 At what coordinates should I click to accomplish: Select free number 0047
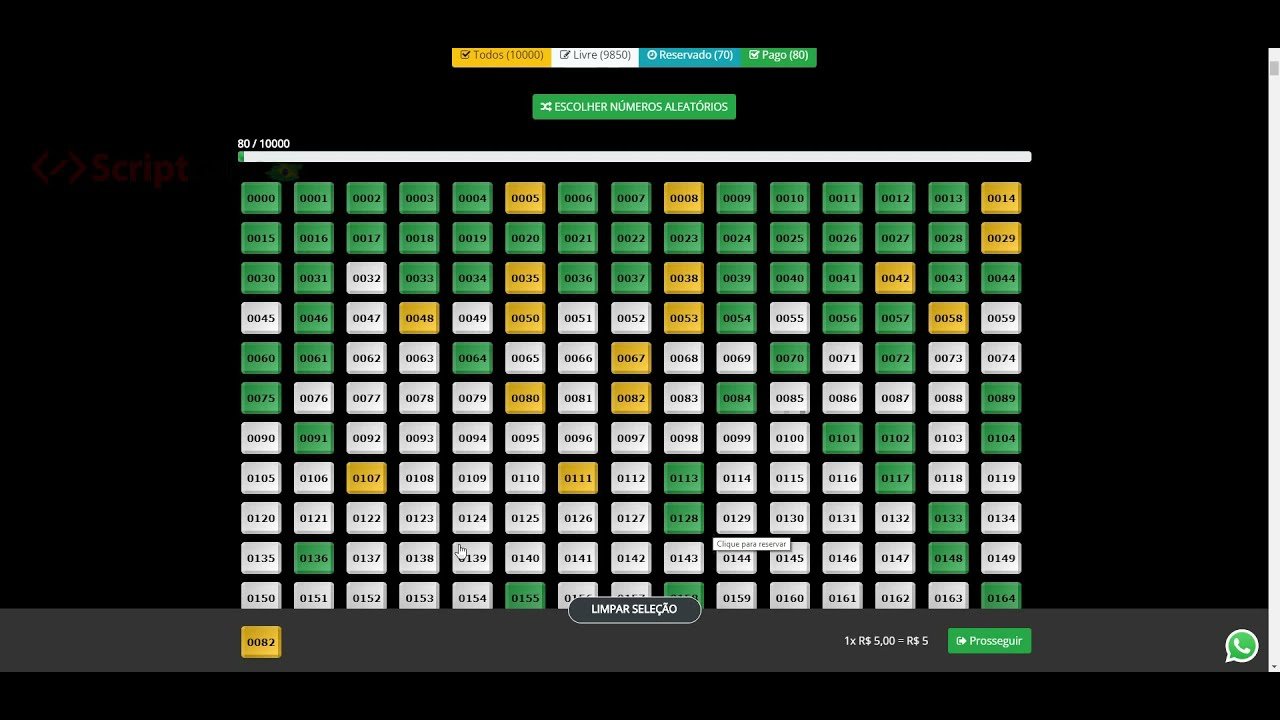click(367, 318)
